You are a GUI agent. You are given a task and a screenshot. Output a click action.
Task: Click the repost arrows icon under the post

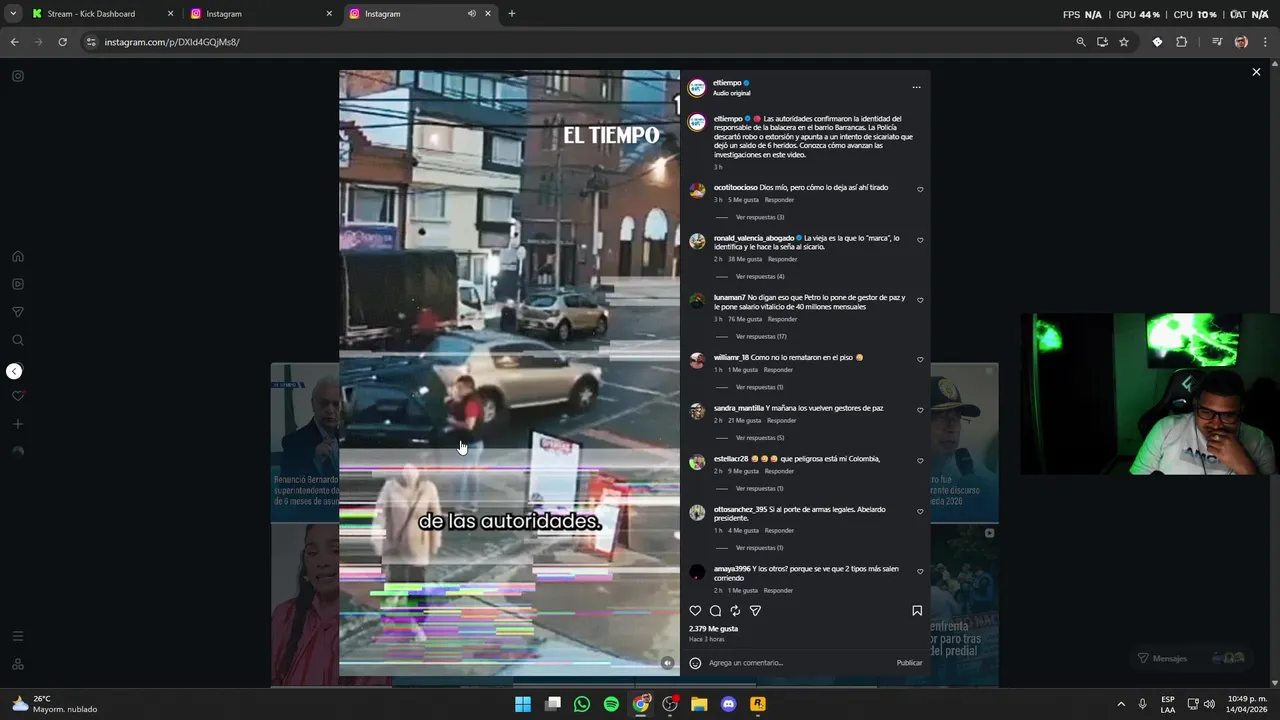click(735, 611)
